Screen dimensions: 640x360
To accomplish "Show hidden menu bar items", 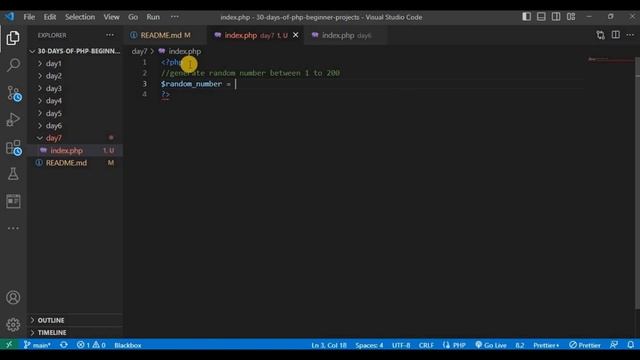I will point(175,17).
